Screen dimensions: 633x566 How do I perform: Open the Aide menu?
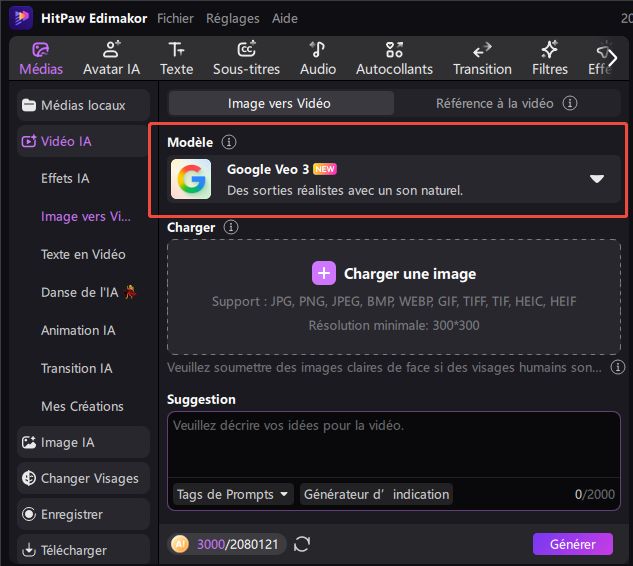[x=285, y=19]
